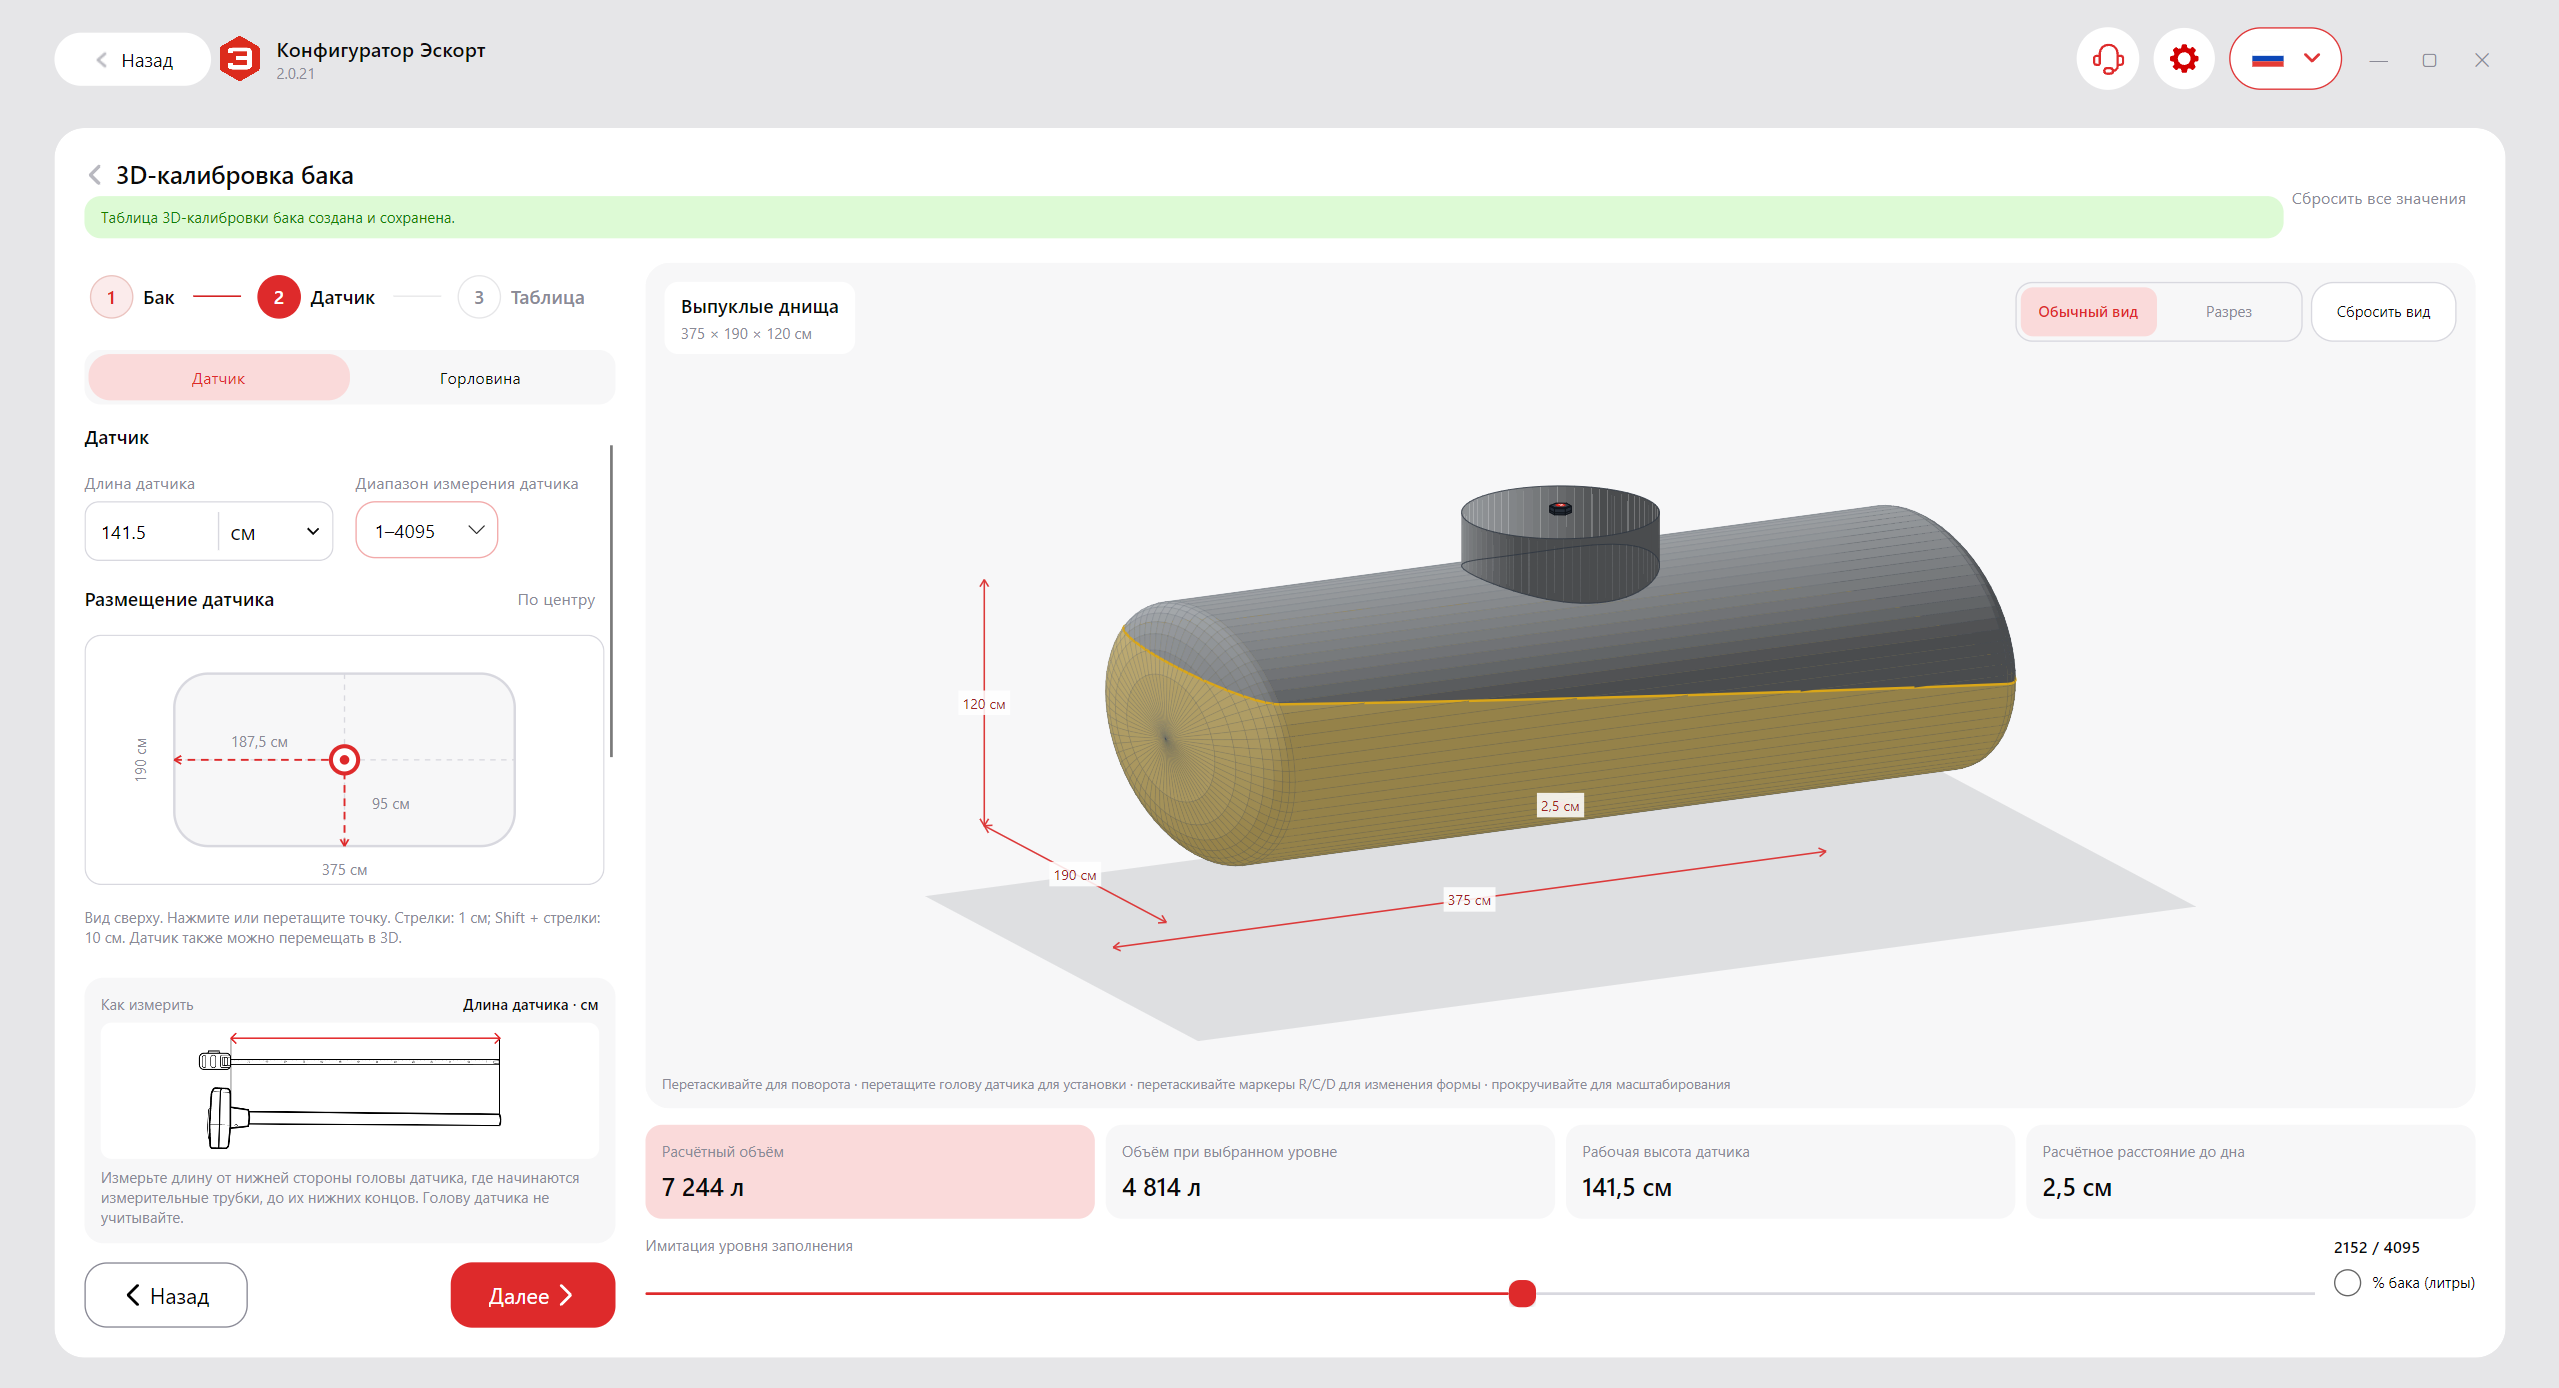The height and width of the screenshot is (1388, 2559).
Task: Select the Горловина tab
Action: [x=480, y=378]
